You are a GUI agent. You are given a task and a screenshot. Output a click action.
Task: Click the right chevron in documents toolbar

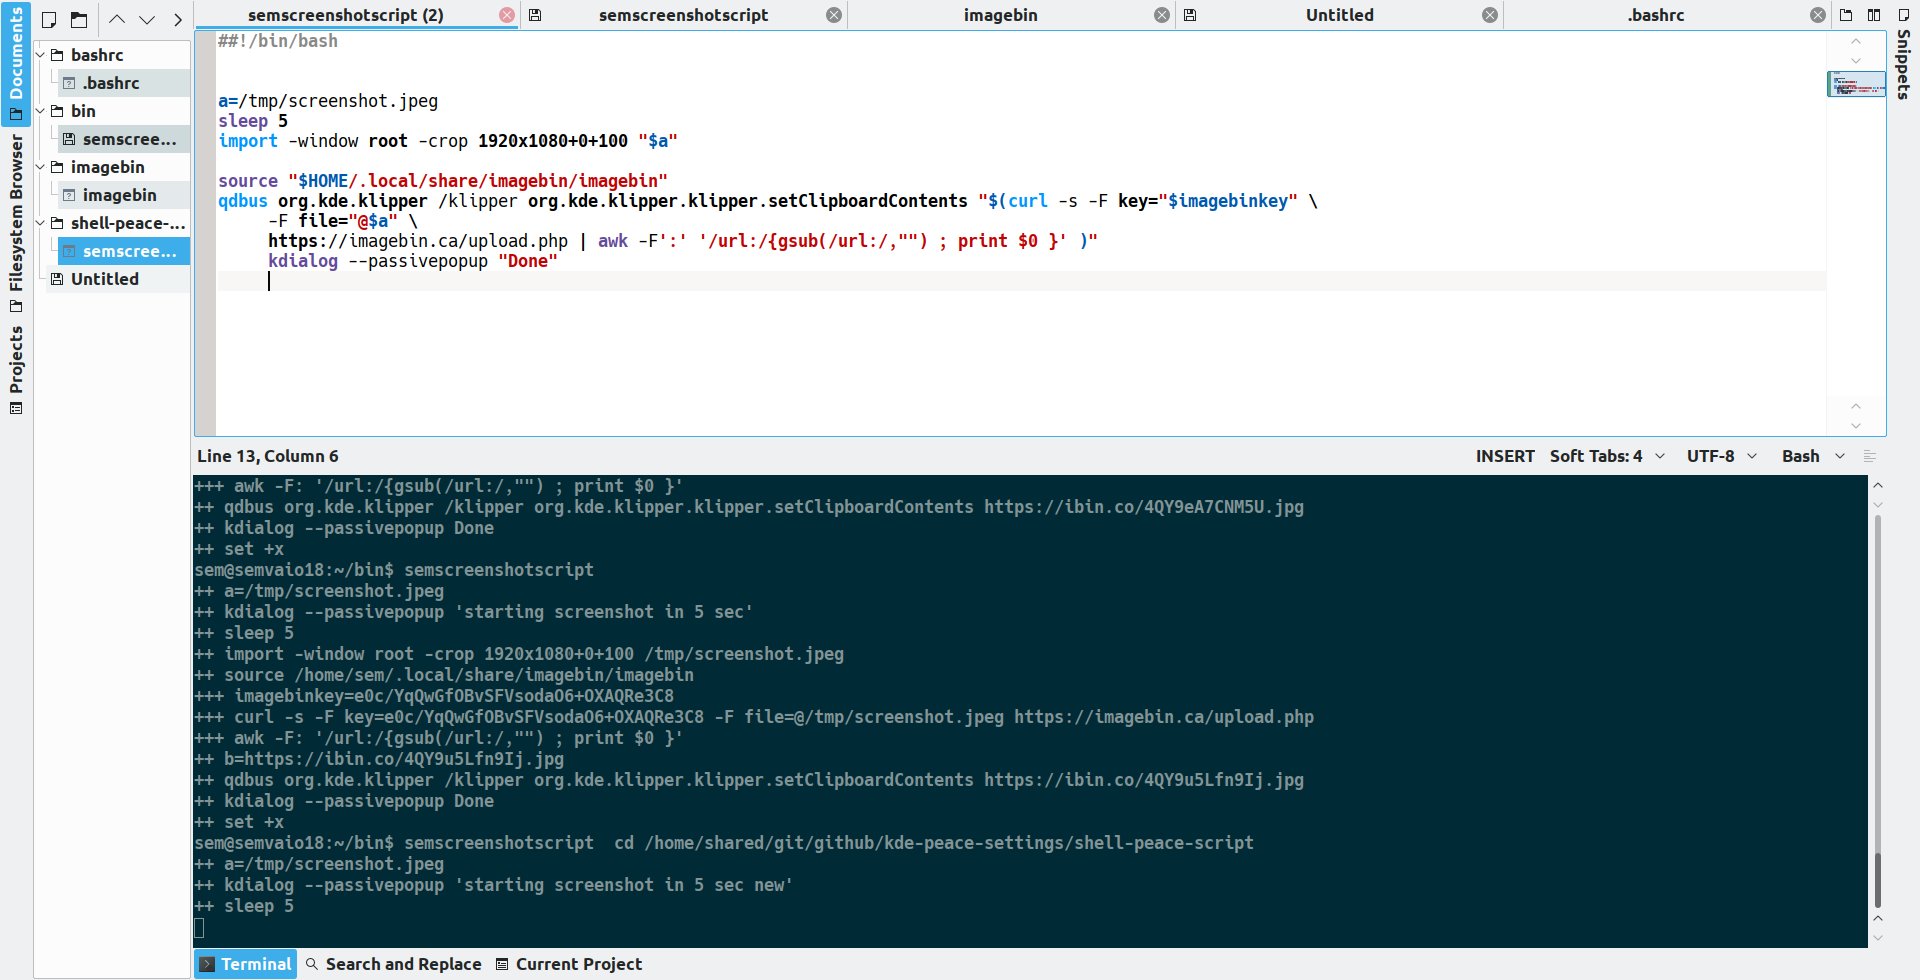(177, 20)
